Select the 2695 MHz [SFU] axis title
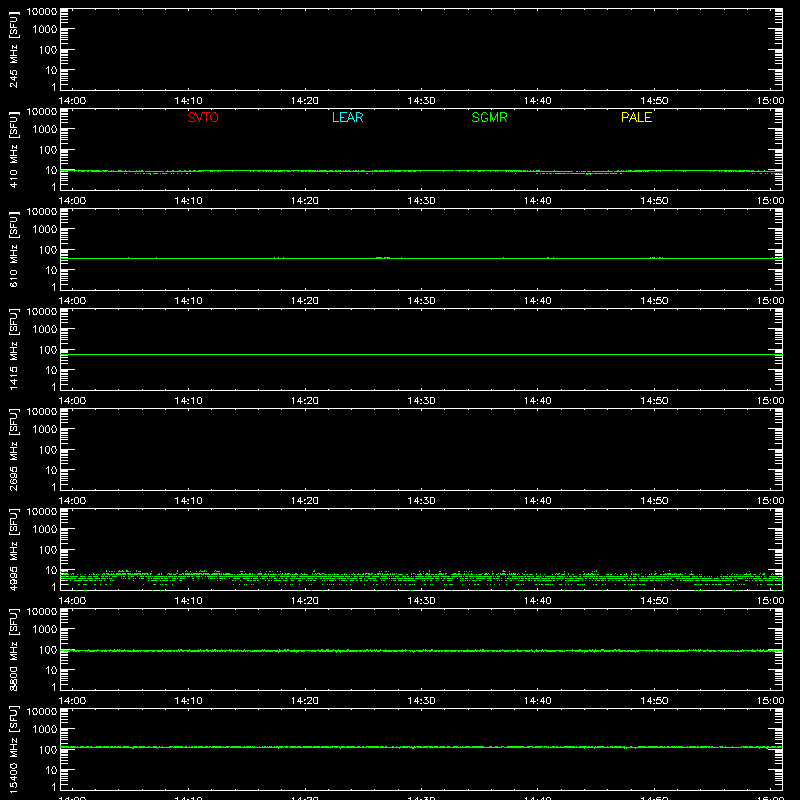This screenshot has height=800, width=800. pos(13,449)
